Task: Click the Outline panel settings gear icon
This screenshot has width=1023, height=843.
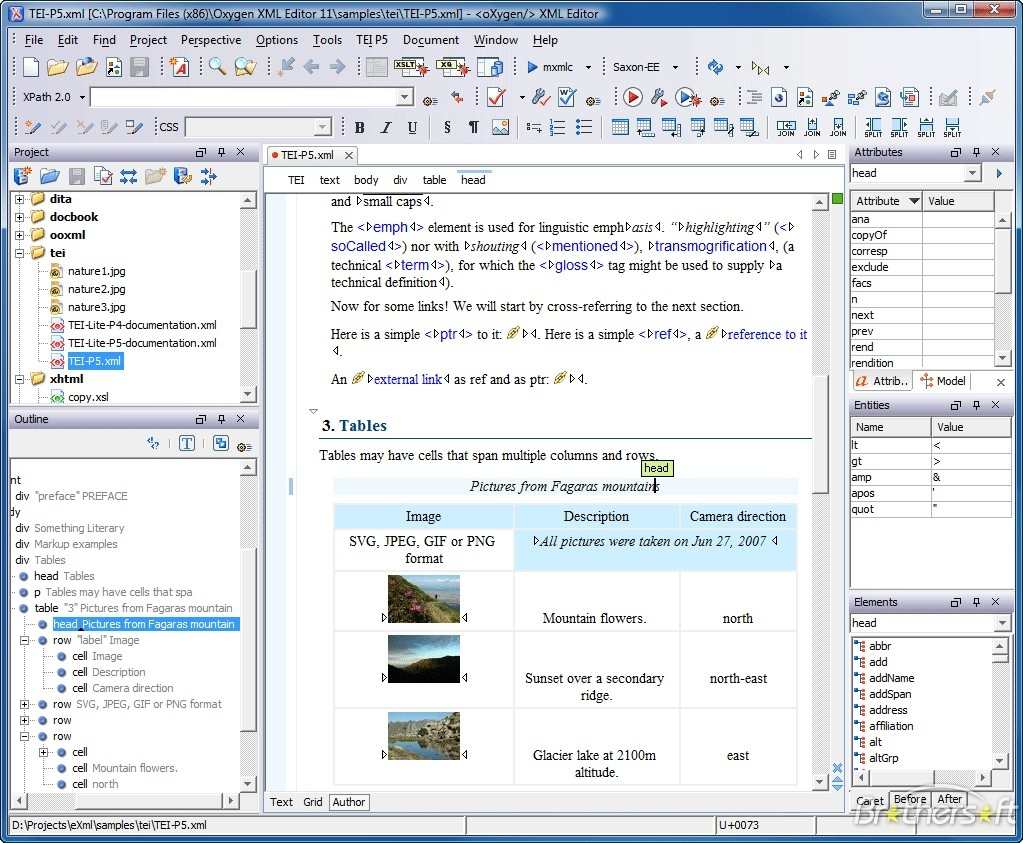Action: [245, 447]
